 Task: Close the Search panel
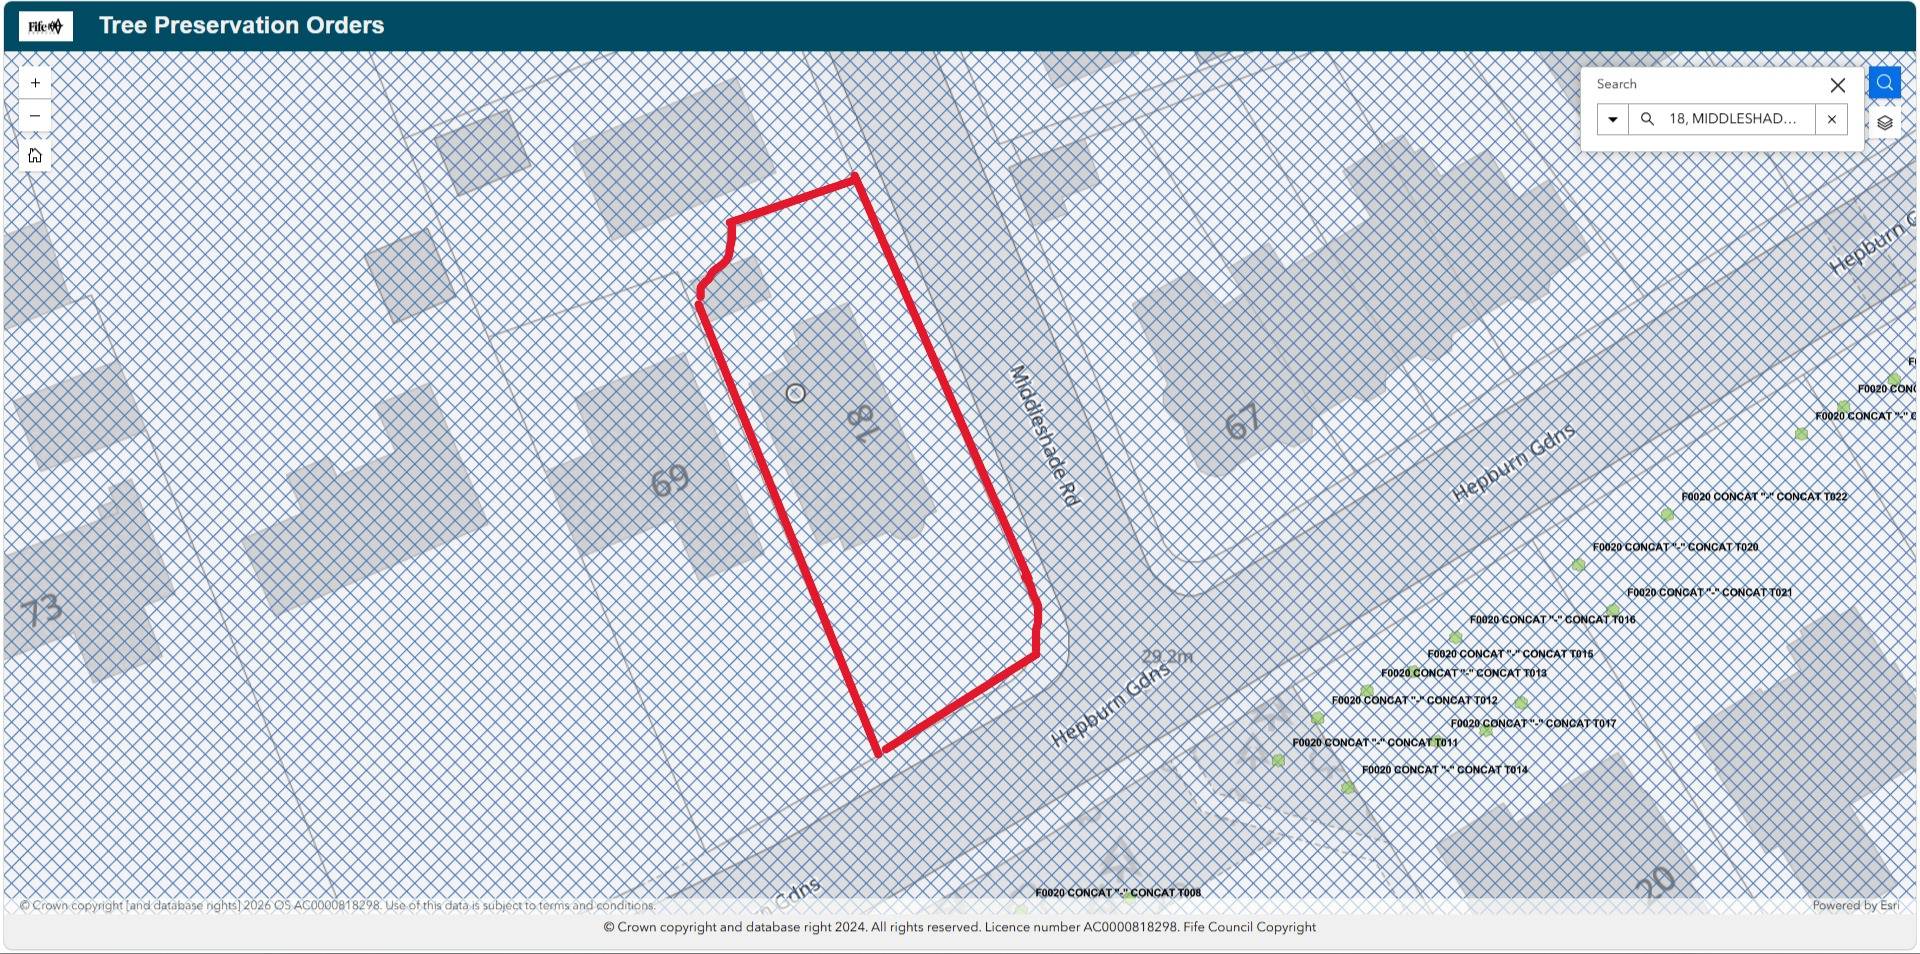(x=1837, y=85)
